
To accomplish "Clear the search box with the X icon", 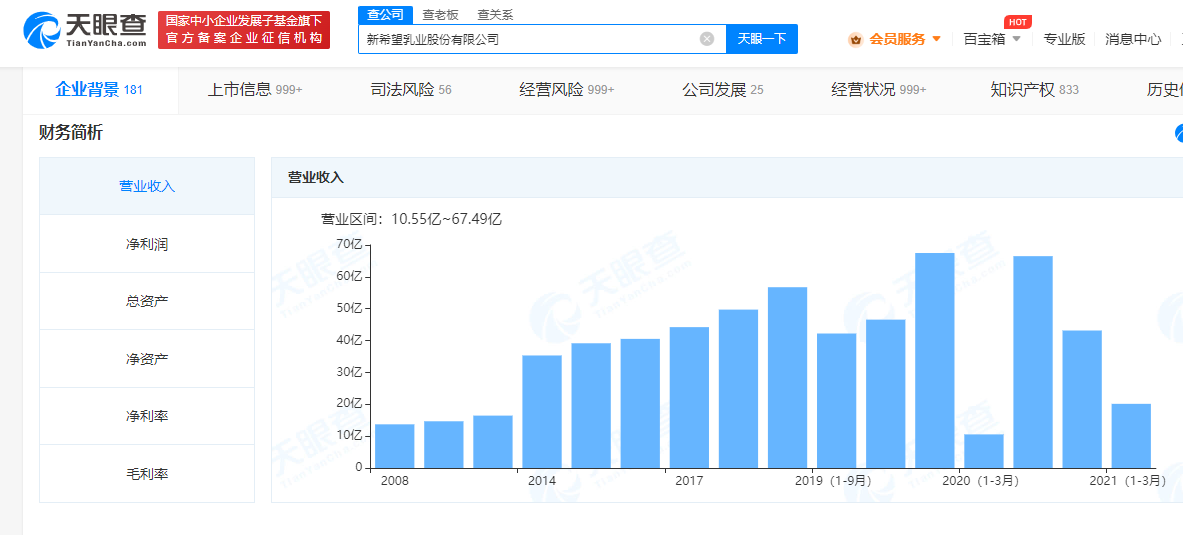I will [707, 39].
